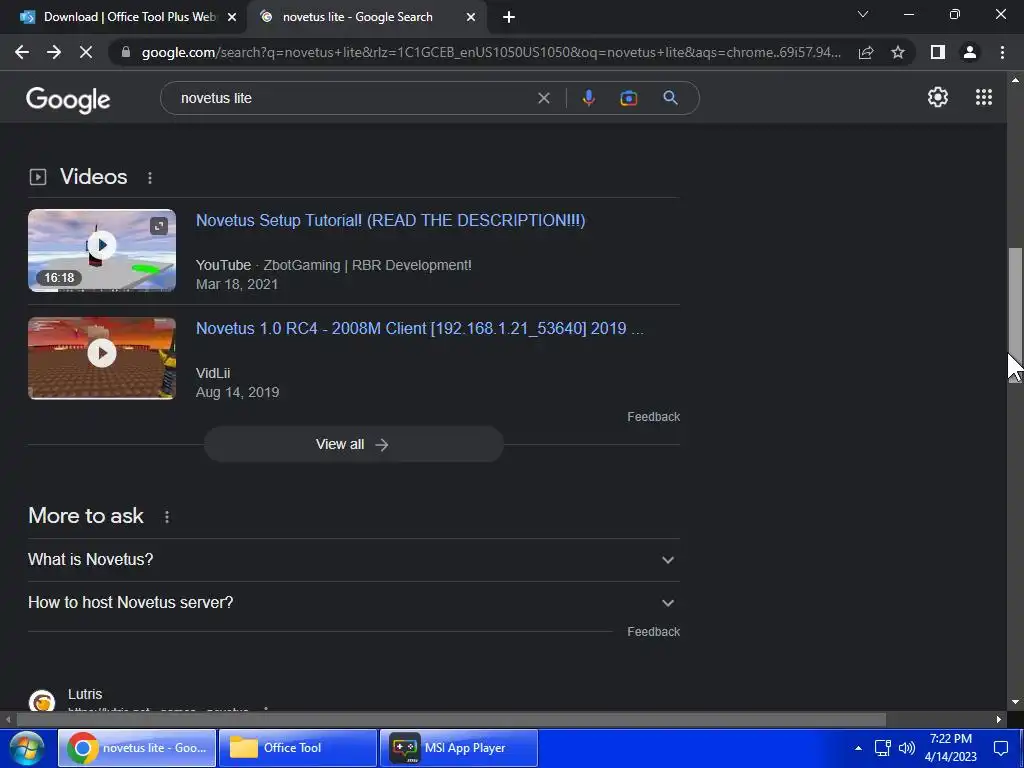
Task: Open Videos section options menu
Action: (x=150, y=178)
